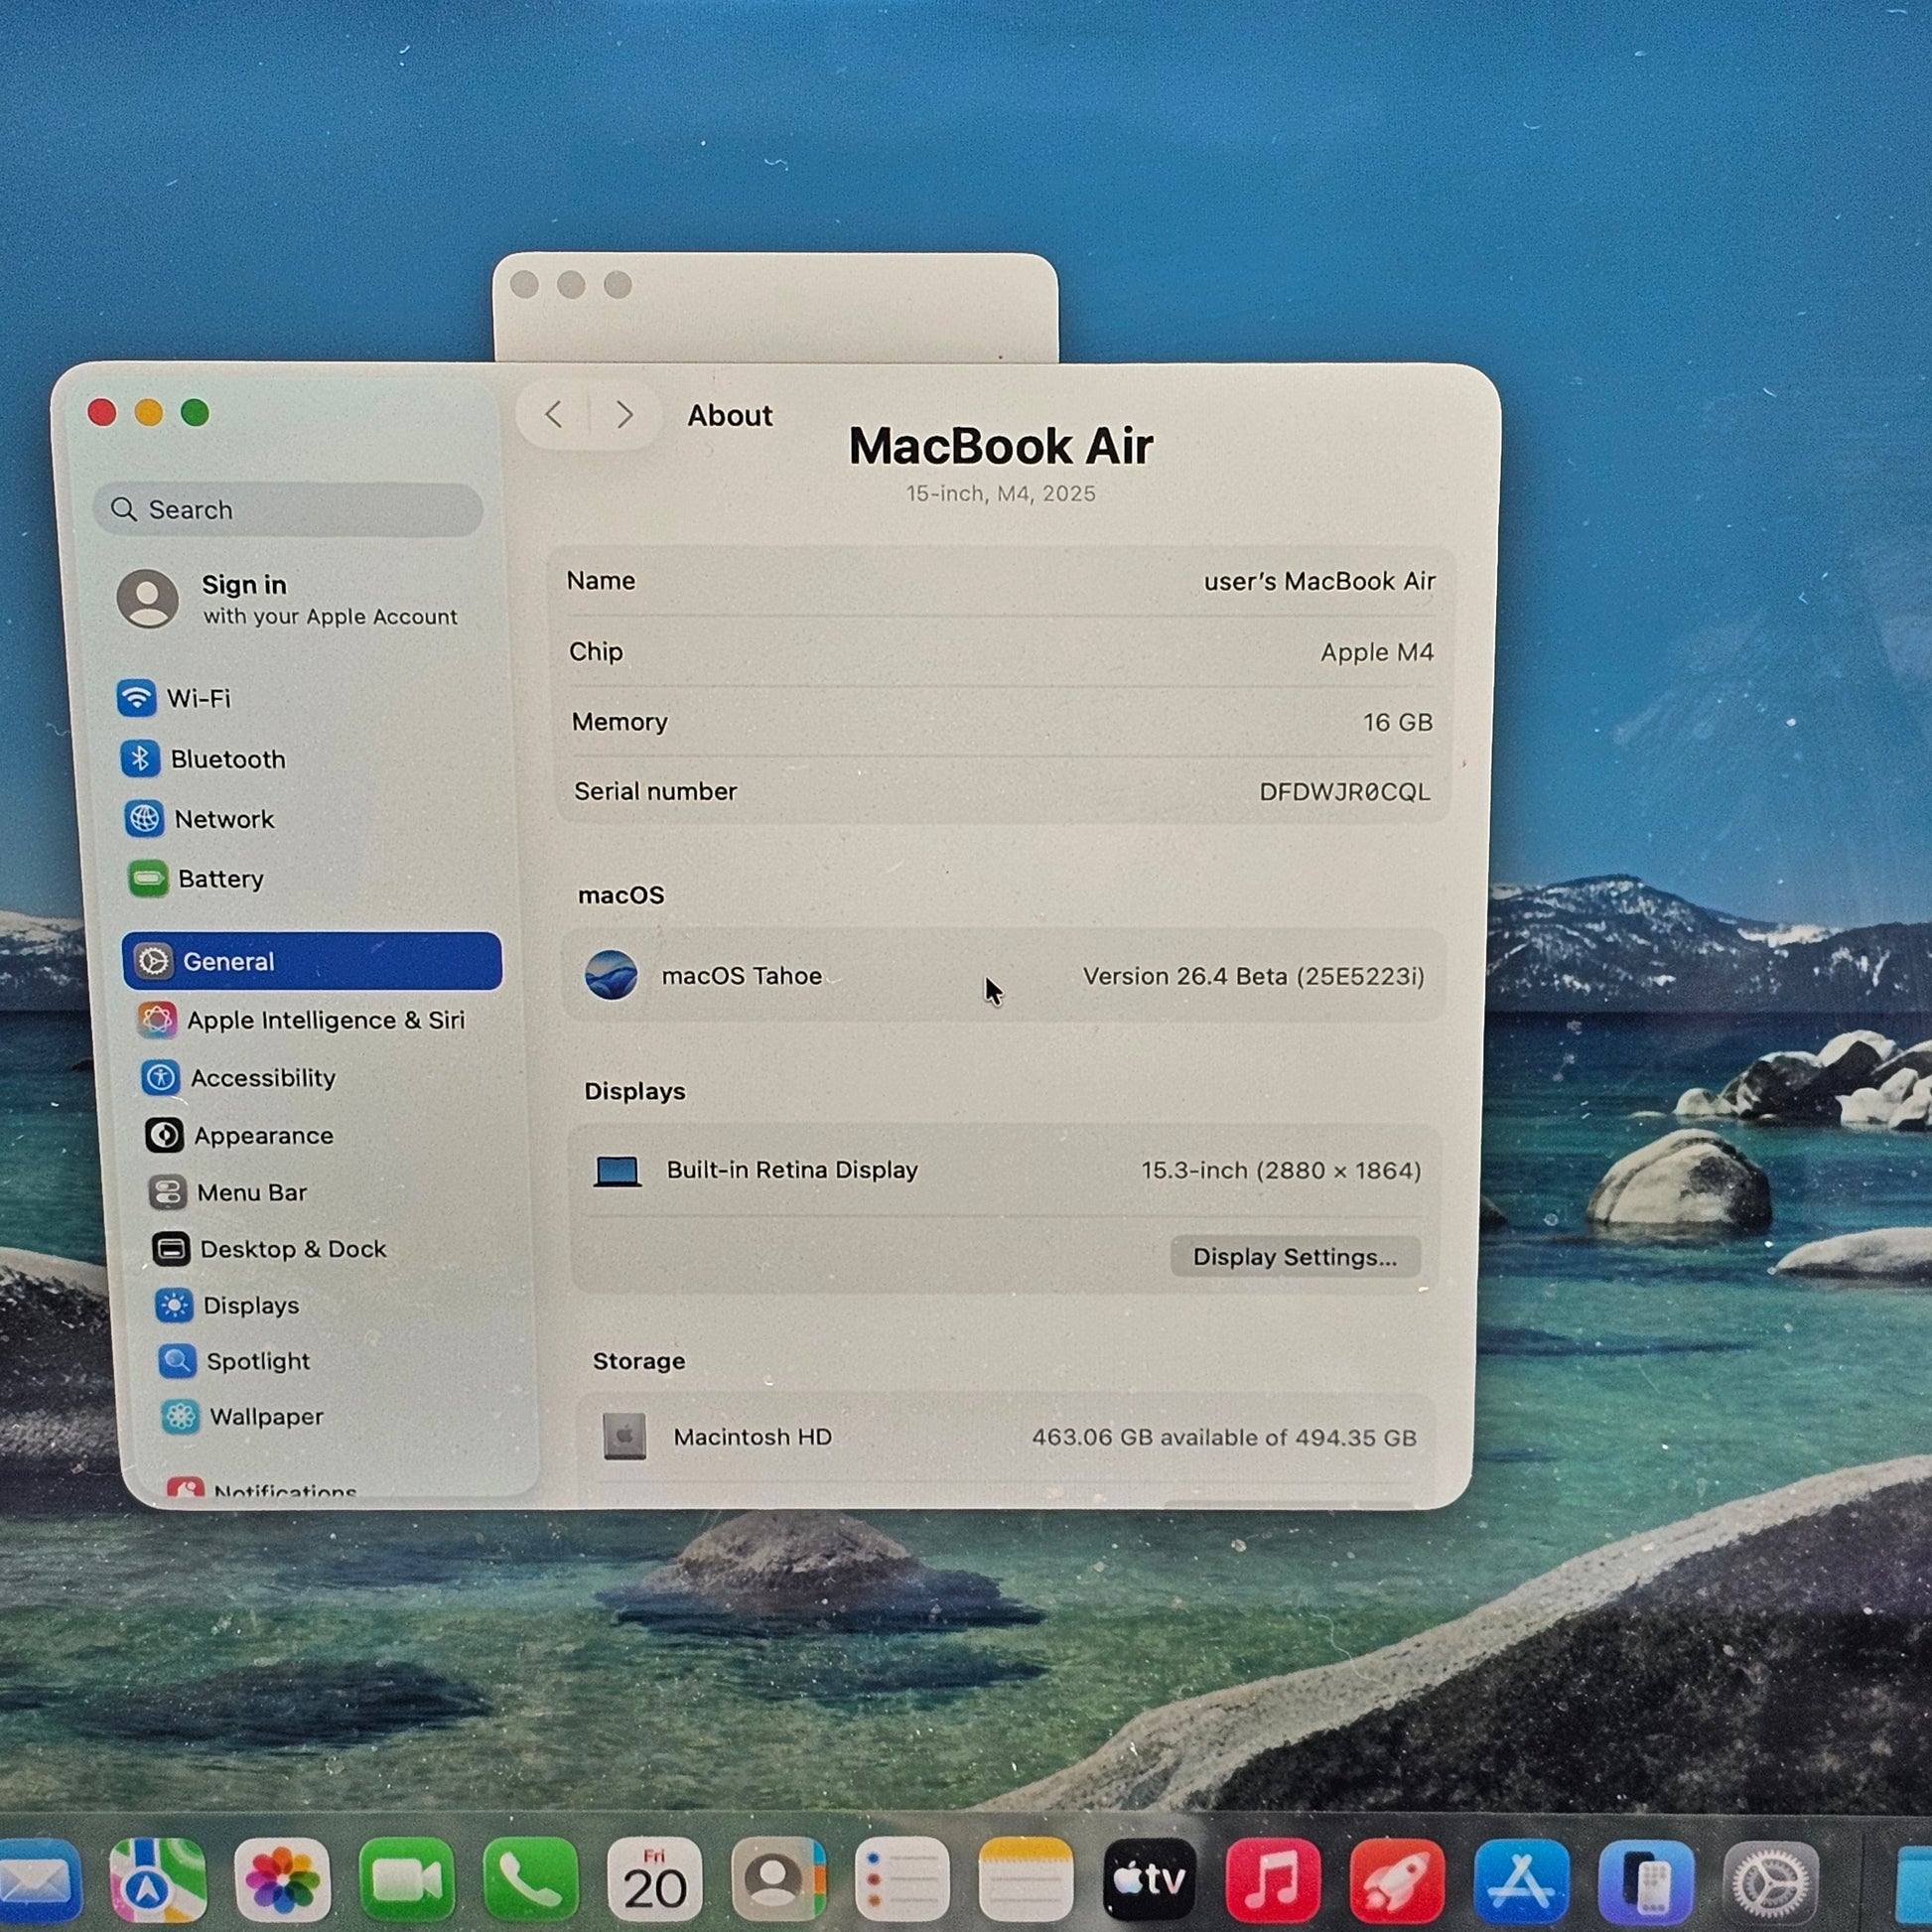1932x1932 pixels.
Task: Open Appearance settings
Action: pyautogui.click(x=263, y=1135)
